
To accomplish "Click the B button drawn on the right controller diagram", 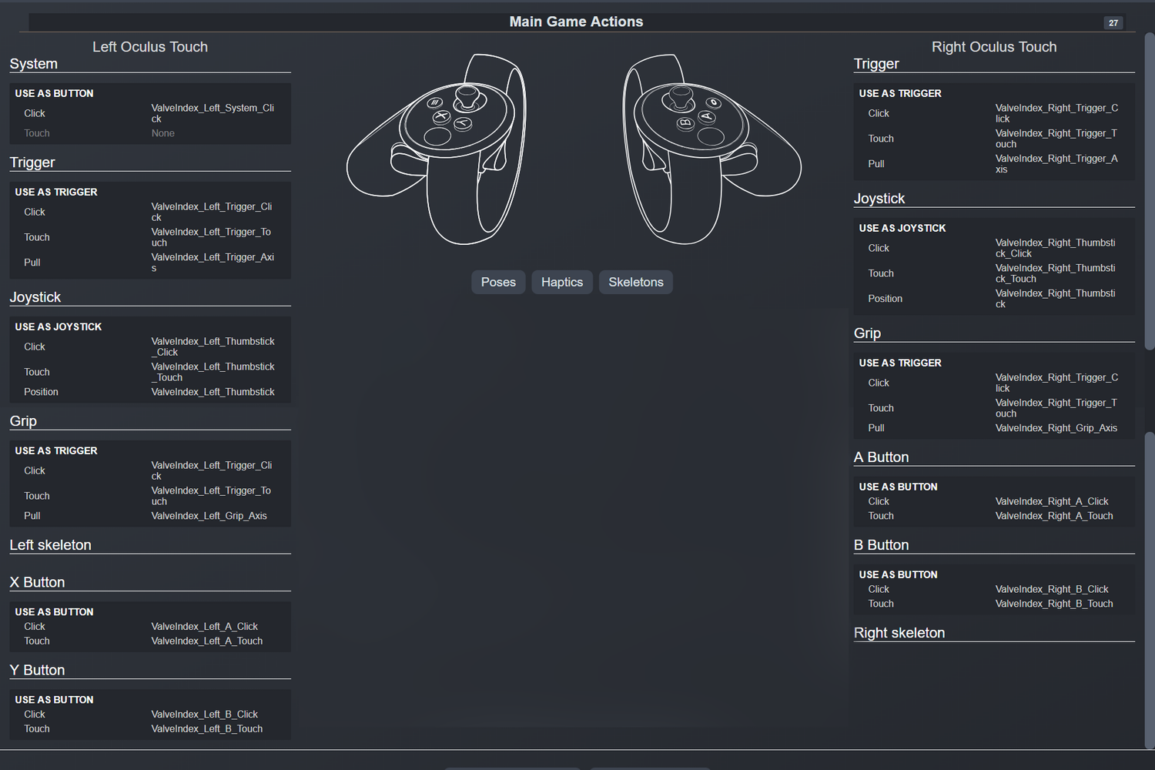I will pos(686,123).
